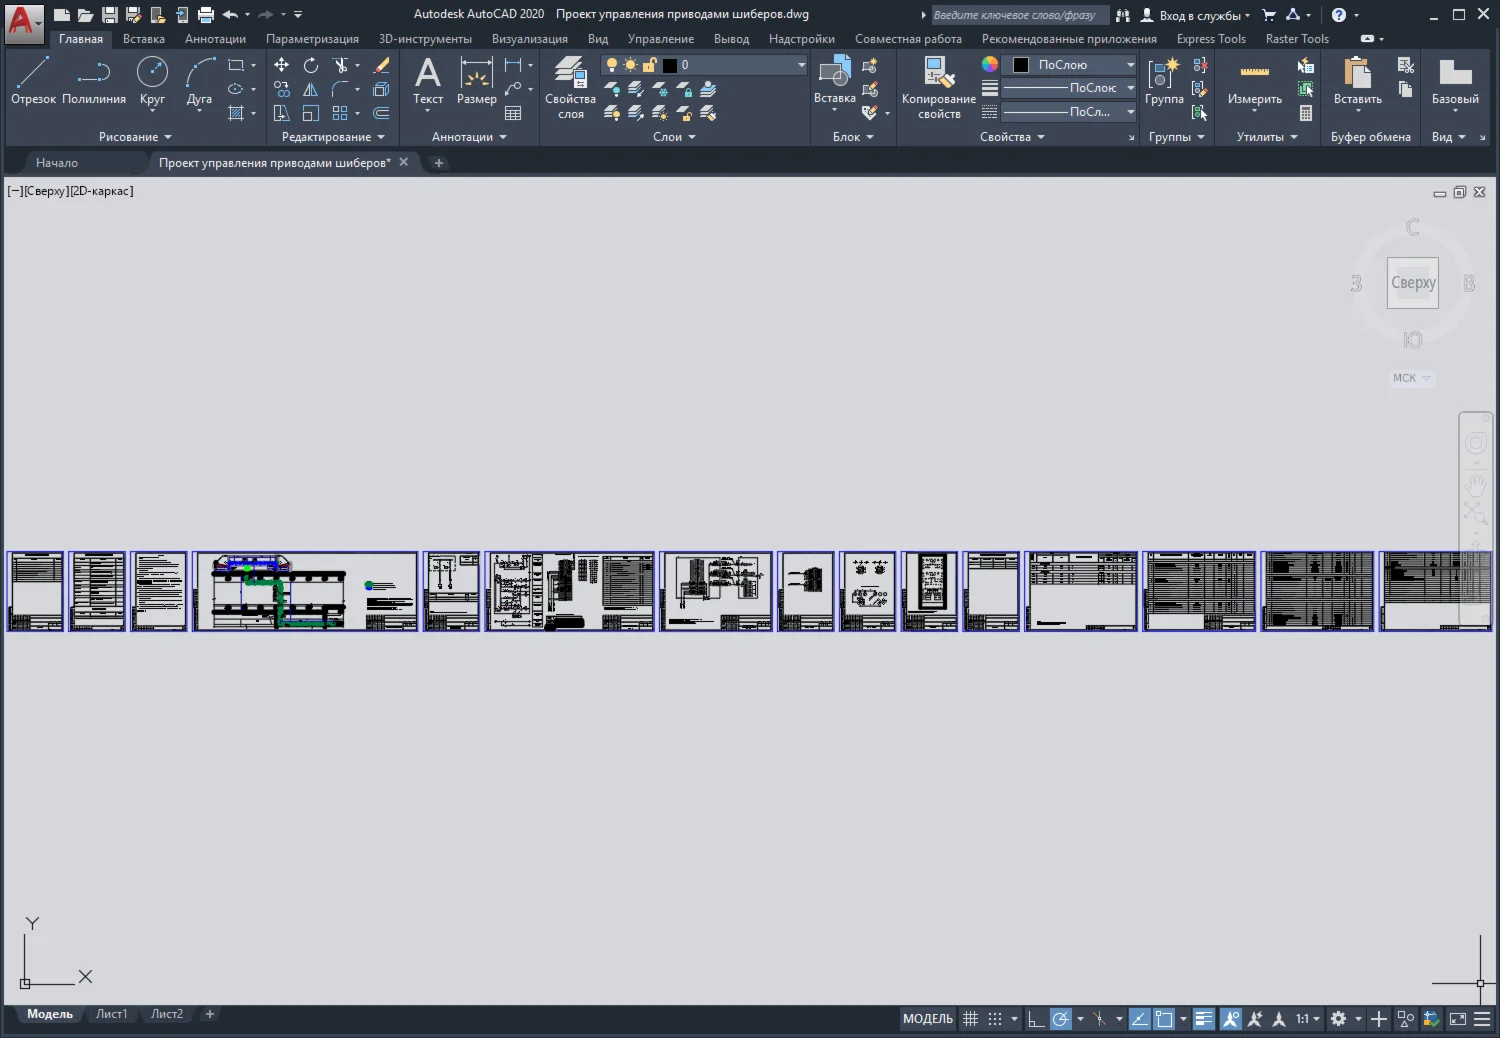1500x1038 pixels.
Task: Open the 1:1 annotation scale dropdown
Action: pyautogui.click(x=1308, y=1019)
